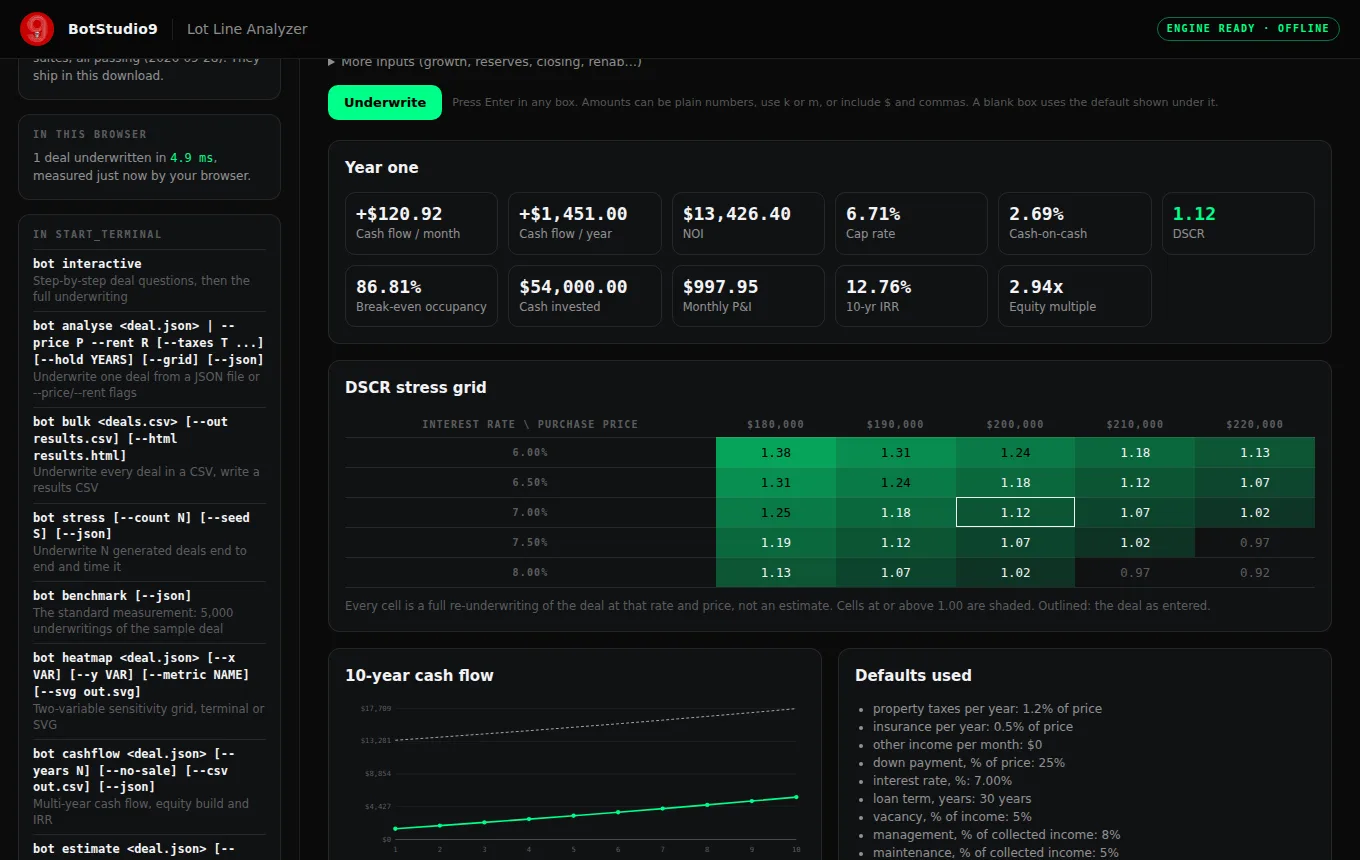Click the $220,000 purchase price column header
The height and width of the screenshot is (860, 1360).
pyautogui.click(x=1255, y=424)
